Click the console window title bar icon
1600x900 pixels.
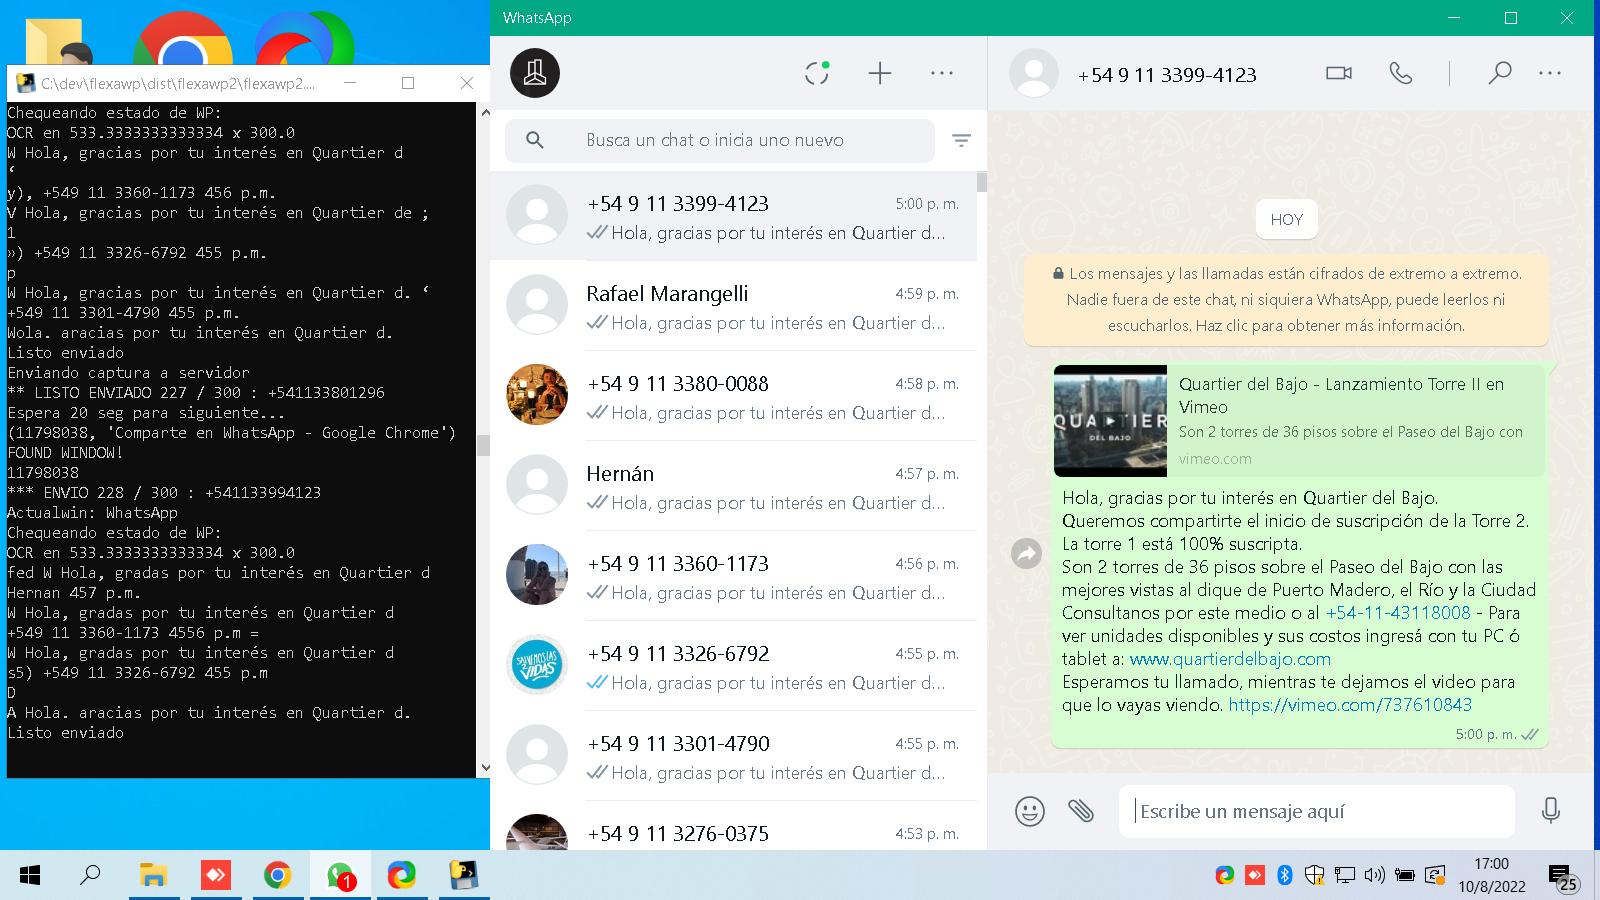tap(25, 83)
